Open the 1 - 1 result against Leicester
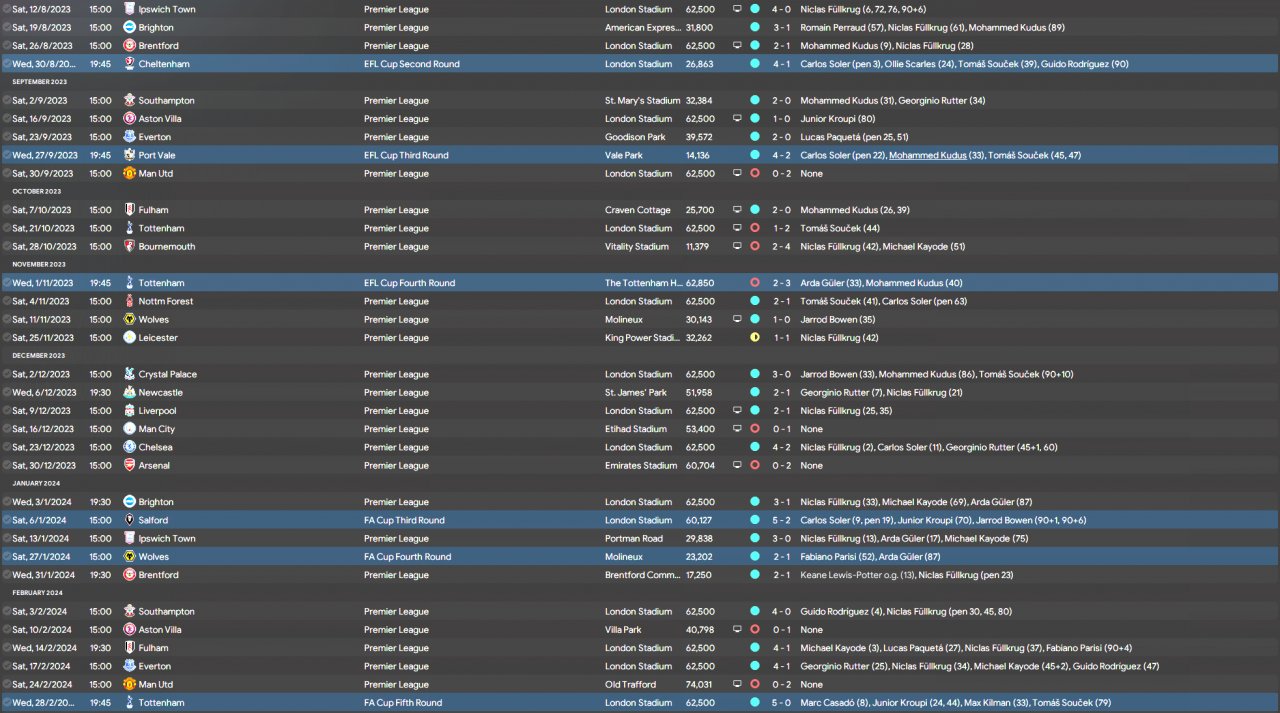Screen dimensions: 1280x713 pyautogui.click(x=781, y=338)
